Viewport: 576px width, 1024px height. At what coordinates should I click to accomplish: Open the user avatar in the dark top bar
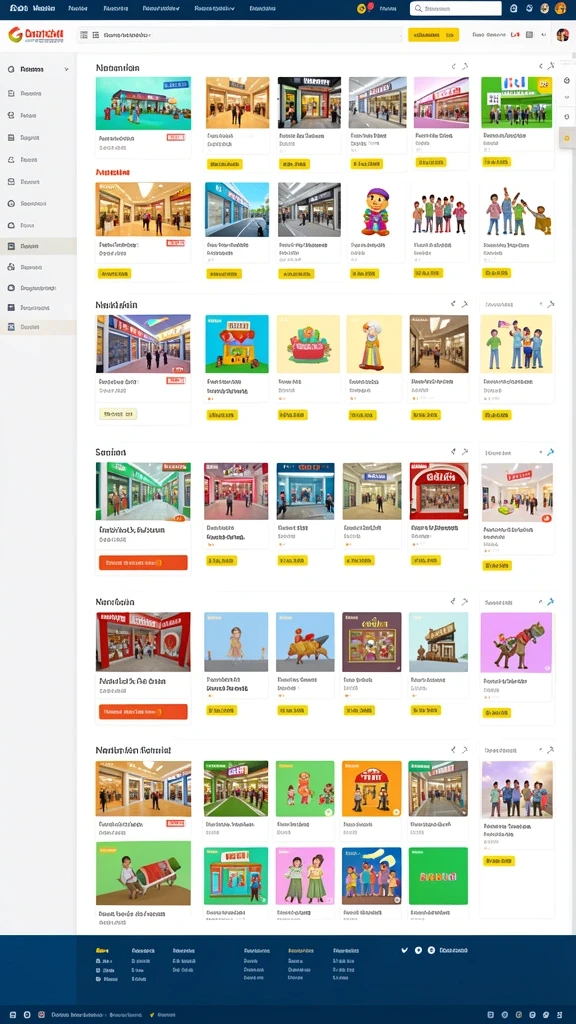pyautogui.click(x=560, y=8)
